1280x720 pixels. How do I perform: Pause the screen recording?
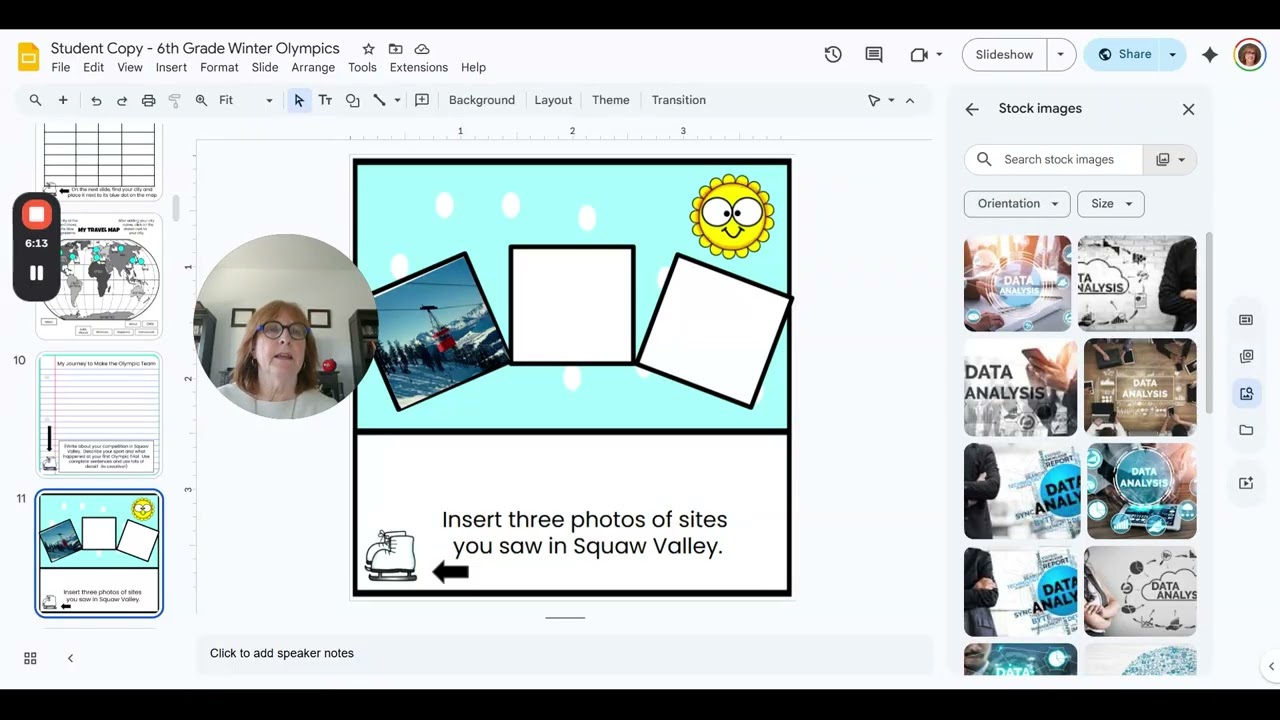click(x=36, y=273)
